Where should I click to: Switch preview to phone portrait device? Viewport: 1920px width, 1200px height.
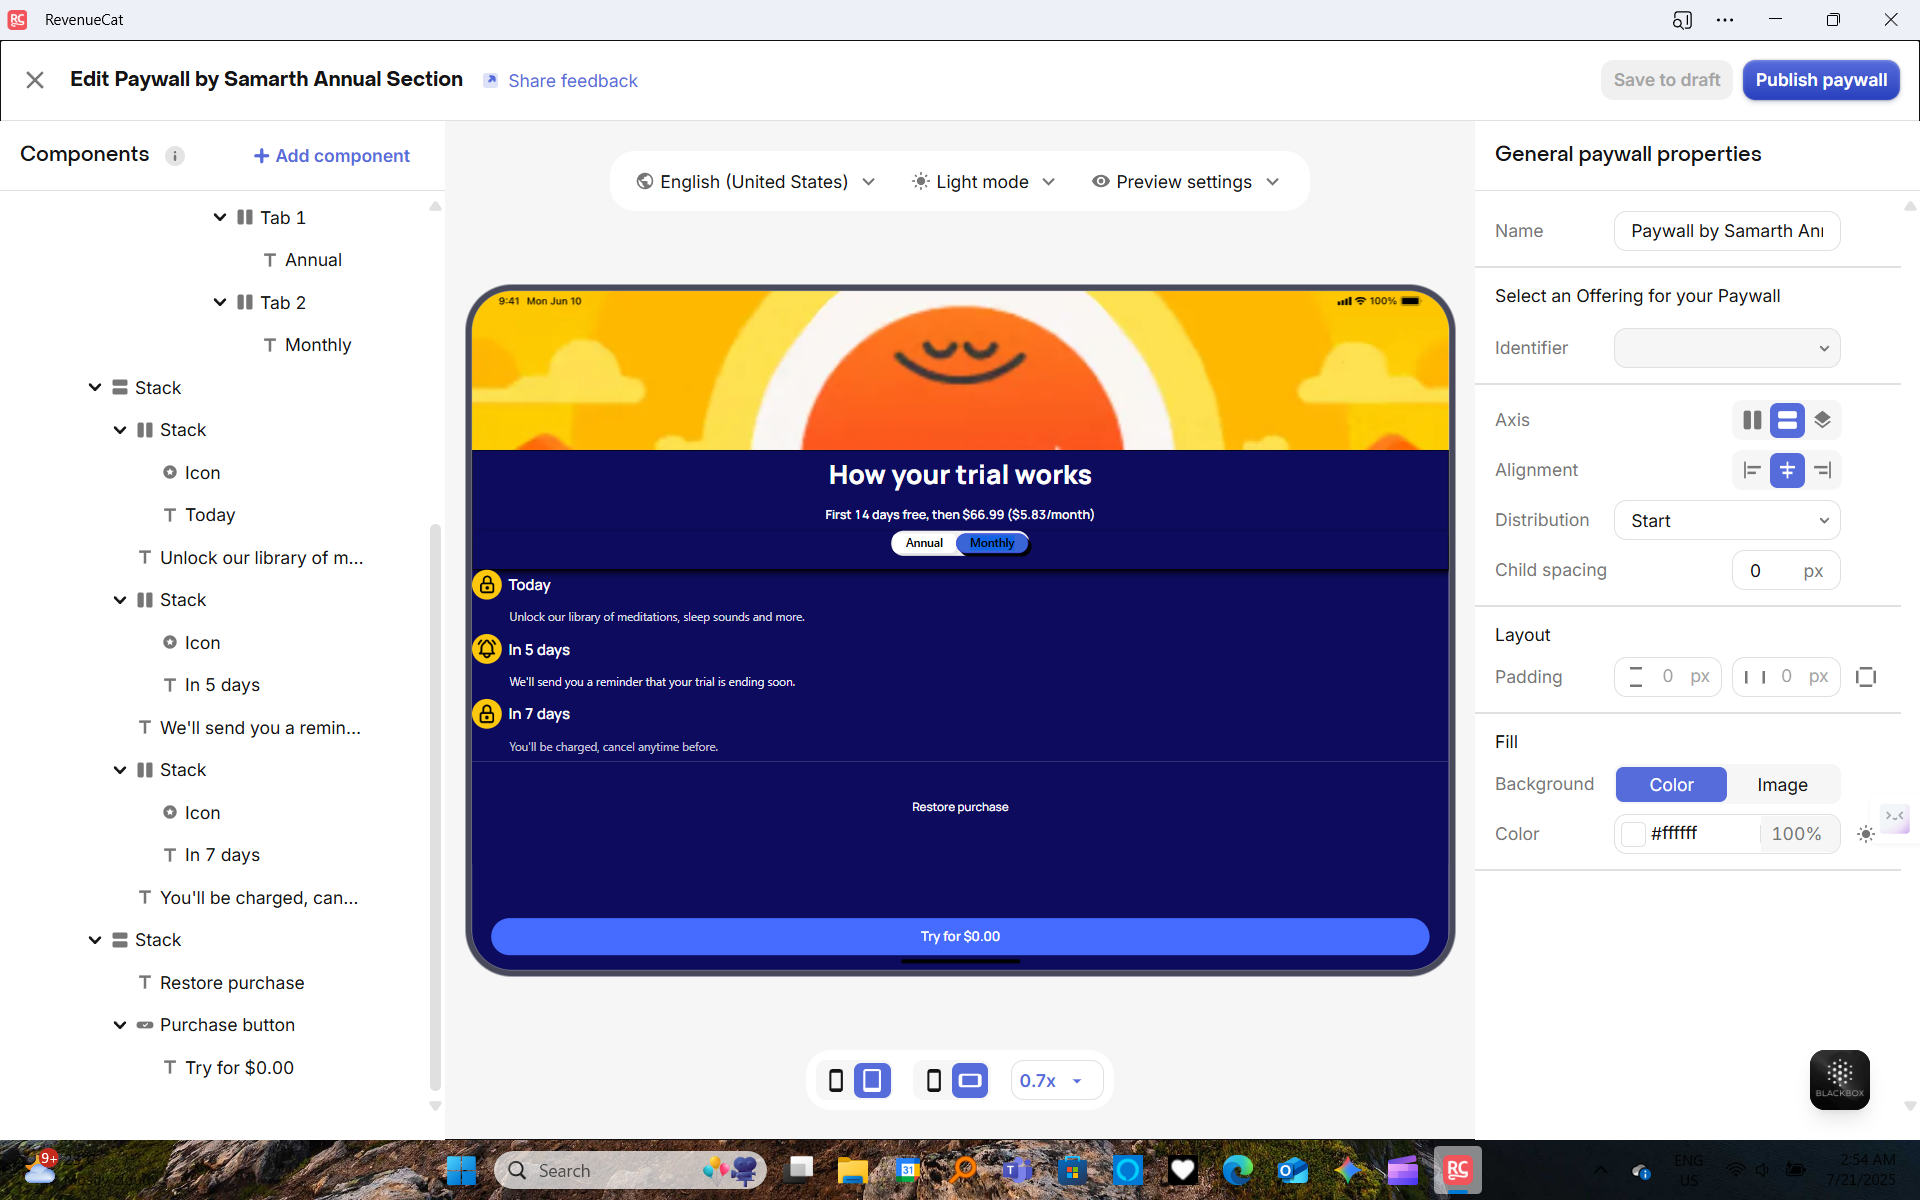[836, 1080]
